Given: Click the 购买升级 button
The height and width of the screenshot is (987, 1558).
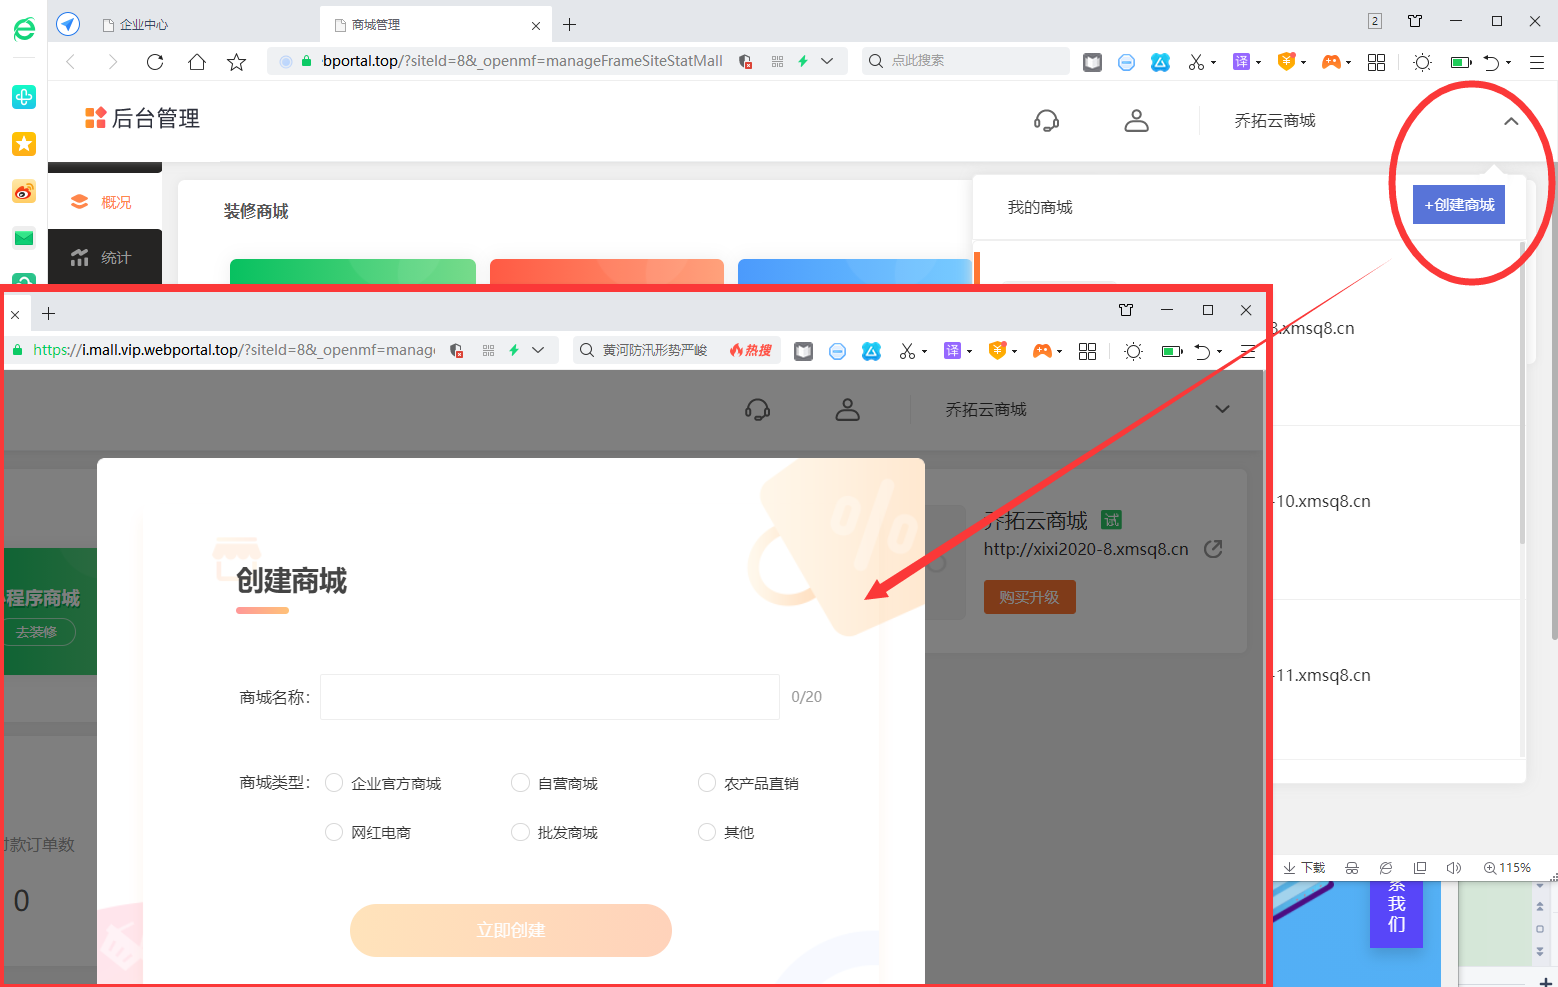Looking at the screenshot, I should coord(1029,597).
